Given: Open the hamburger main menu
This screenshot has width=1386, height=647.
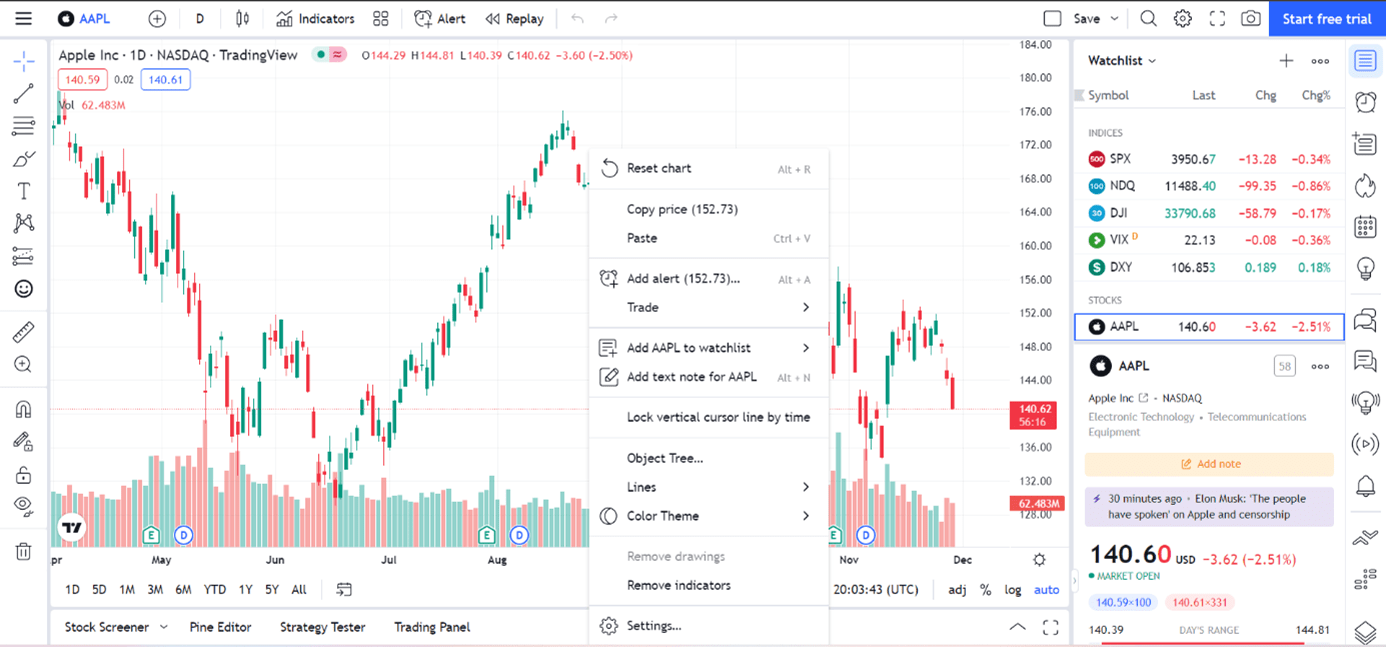Looking at the screenshot, I should pyautogui.click(x=23, y=18).
